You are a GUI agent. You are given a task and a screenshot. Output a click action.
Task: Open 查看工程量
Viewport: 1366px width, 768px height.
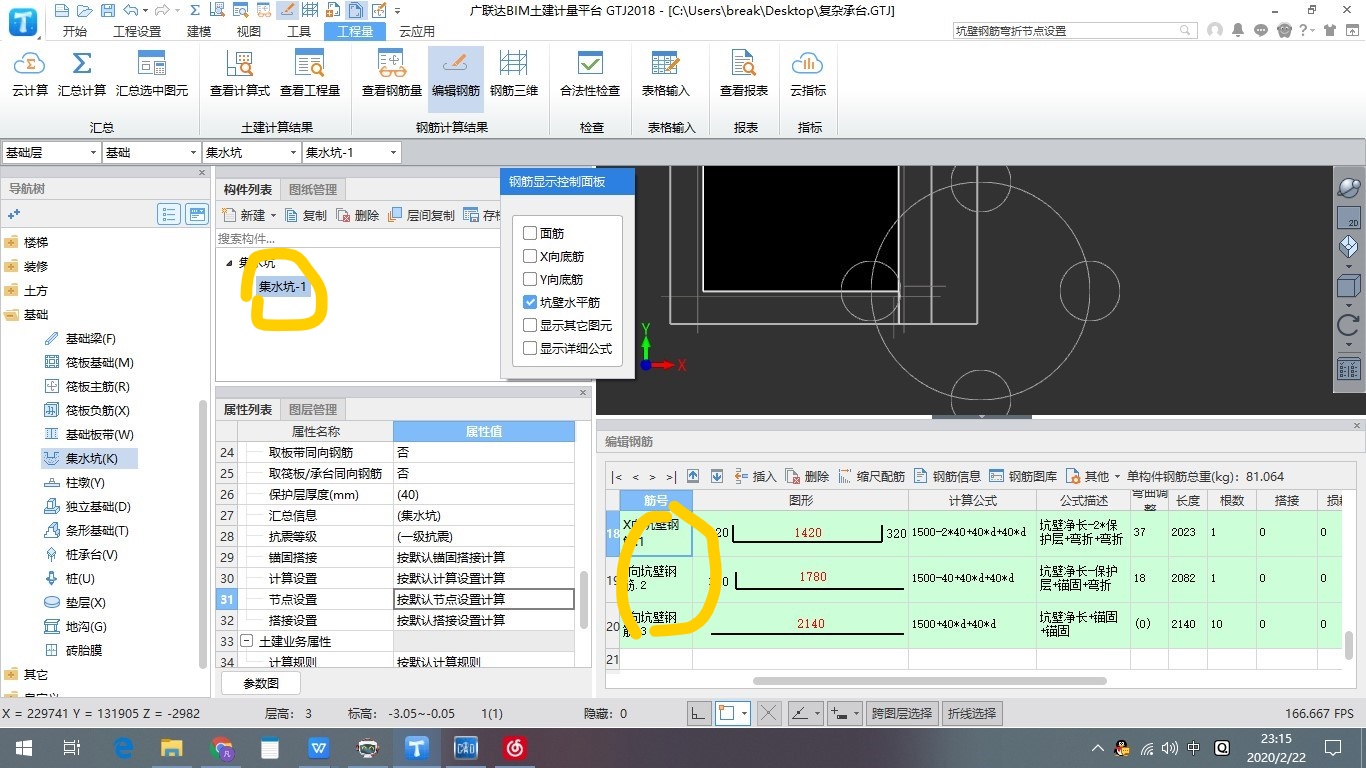(x=310, y=75)
